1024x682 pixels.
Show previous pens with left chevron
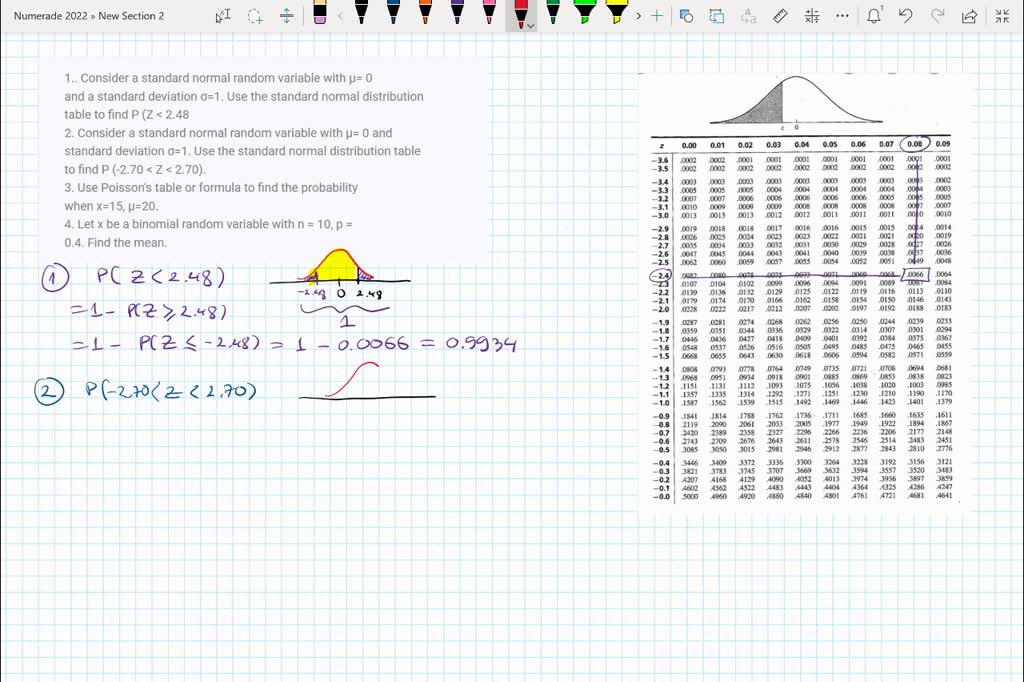click(x=340, y=16)
